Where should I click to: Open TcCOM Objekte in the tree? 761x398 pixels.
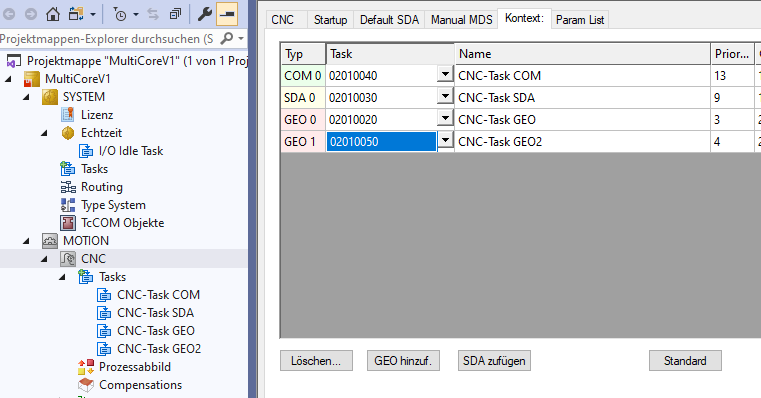[122, 223]
